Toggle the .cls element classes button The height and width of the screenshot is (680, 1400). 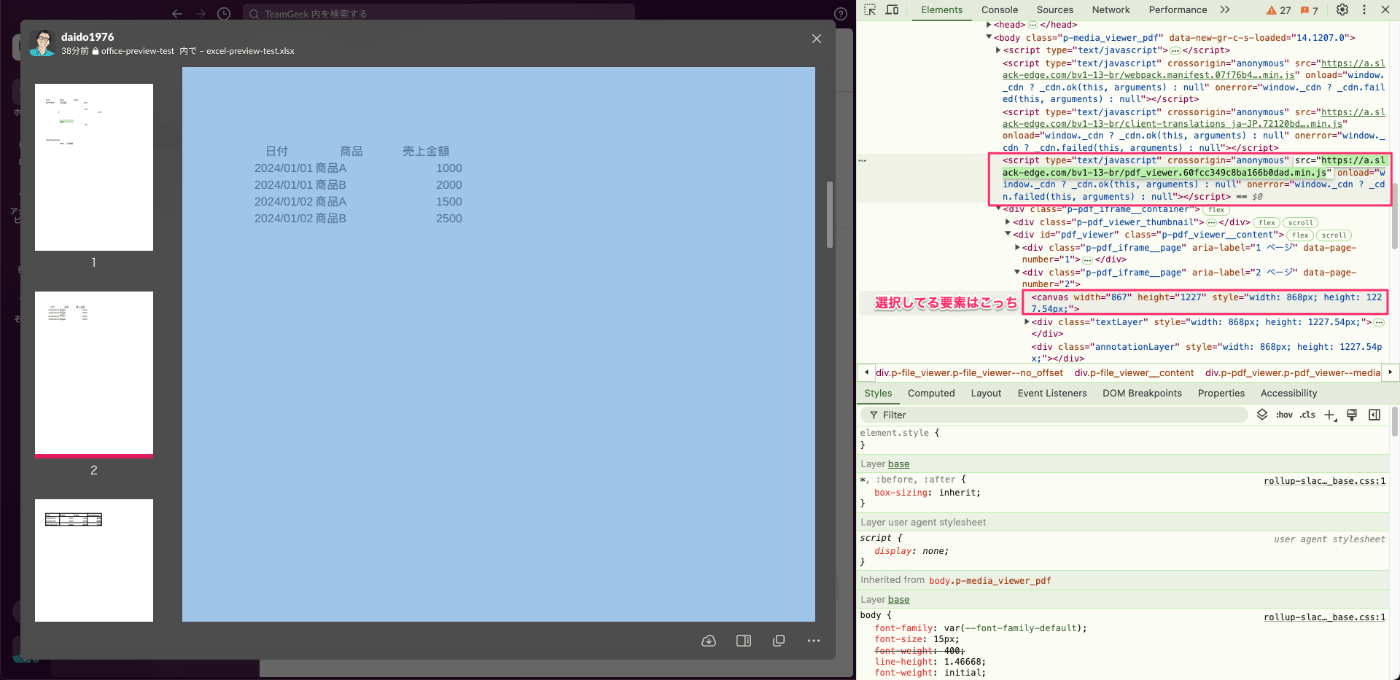pyautogui.click(x=1308, y=414)
